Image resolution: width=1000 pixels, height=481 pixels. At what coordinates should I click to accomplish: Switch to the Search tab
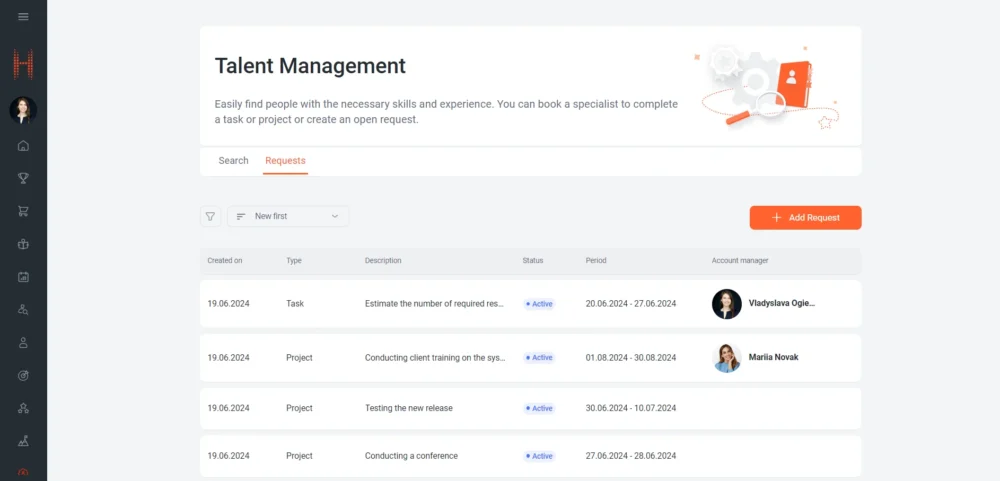click(x=233, y=161)
